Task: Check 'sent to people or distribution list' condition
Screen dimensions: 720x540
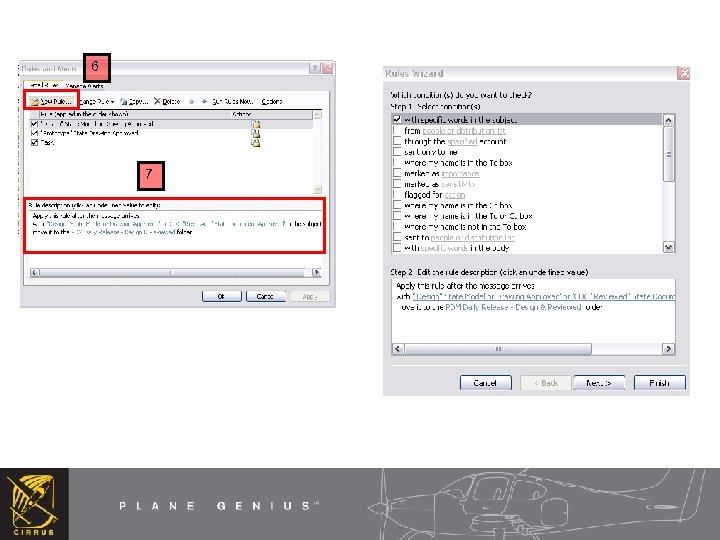Action: click(x=397, y=237)
